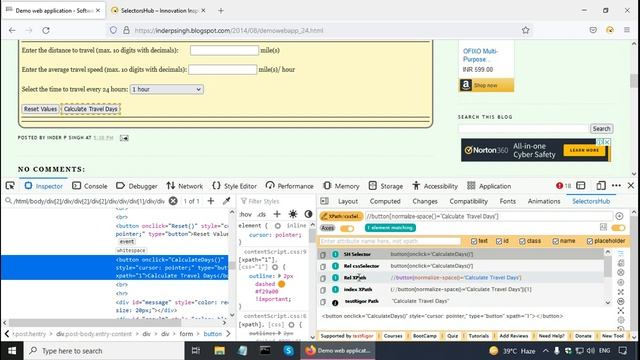This screenshot has width=640, height=360.
Task: Uncheck the placeholder attribute checkbox
Action: 590,241
